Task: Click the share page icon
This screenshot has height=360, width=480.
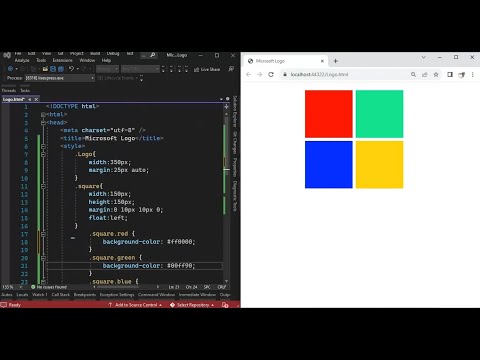Action: (x=425, y=75)
